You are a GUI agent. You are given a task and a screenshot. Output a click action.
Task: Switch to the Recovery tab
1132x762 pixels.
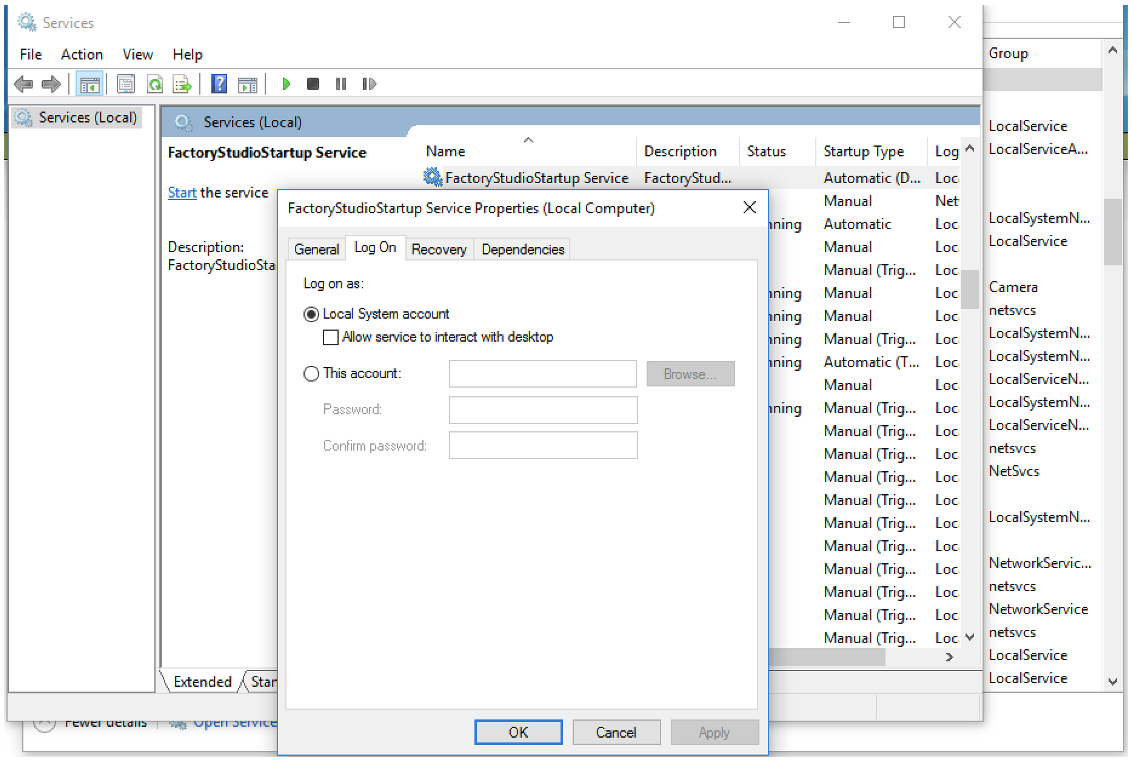pyautogui.click(x=439, y=249)
